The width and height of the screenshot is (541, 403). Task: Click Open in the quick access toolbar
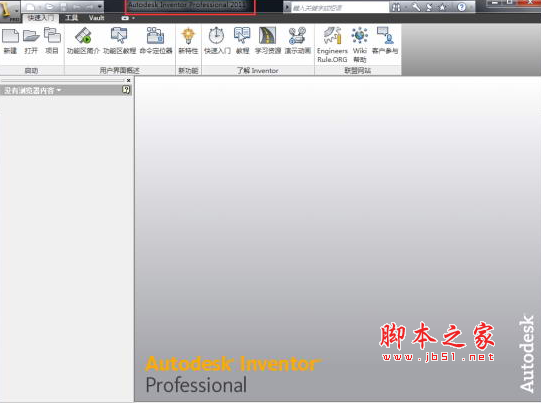(49, 7)
